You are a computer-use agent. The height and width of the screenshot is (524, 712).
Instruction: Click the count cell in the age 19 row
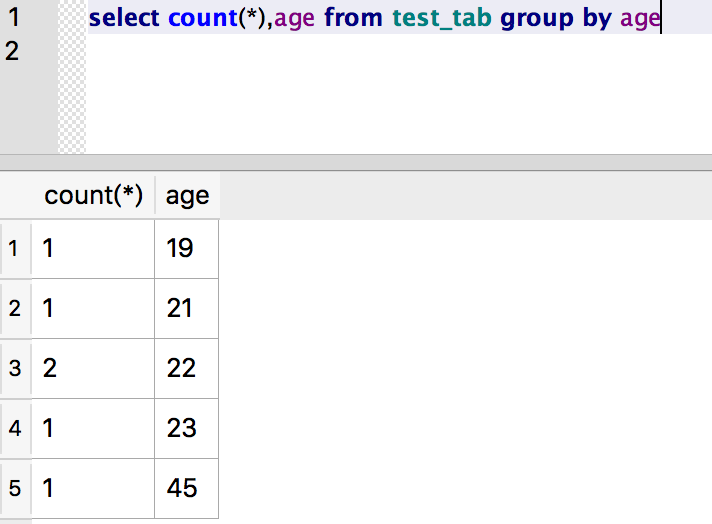[x=93, y=249]
